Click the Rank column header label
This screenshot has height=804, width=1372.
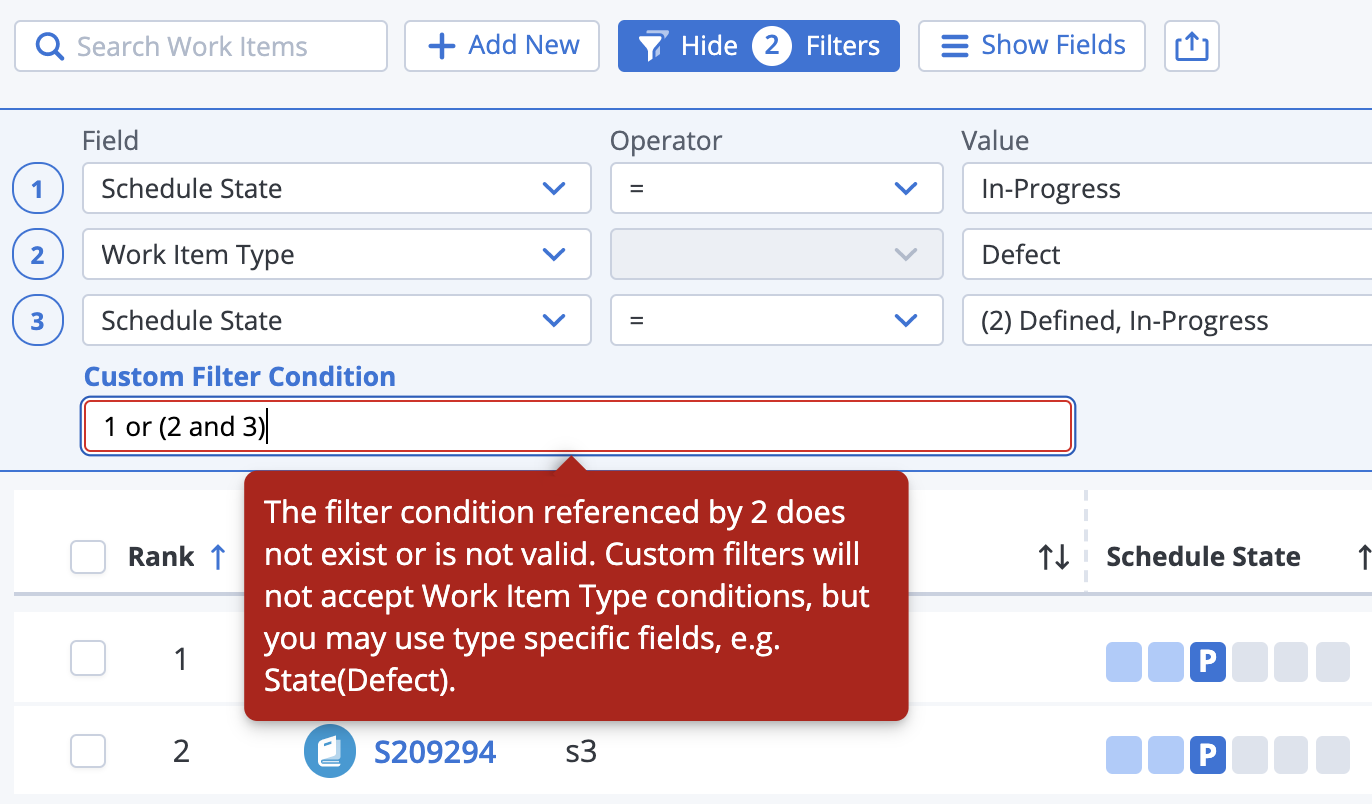(160, 557)
